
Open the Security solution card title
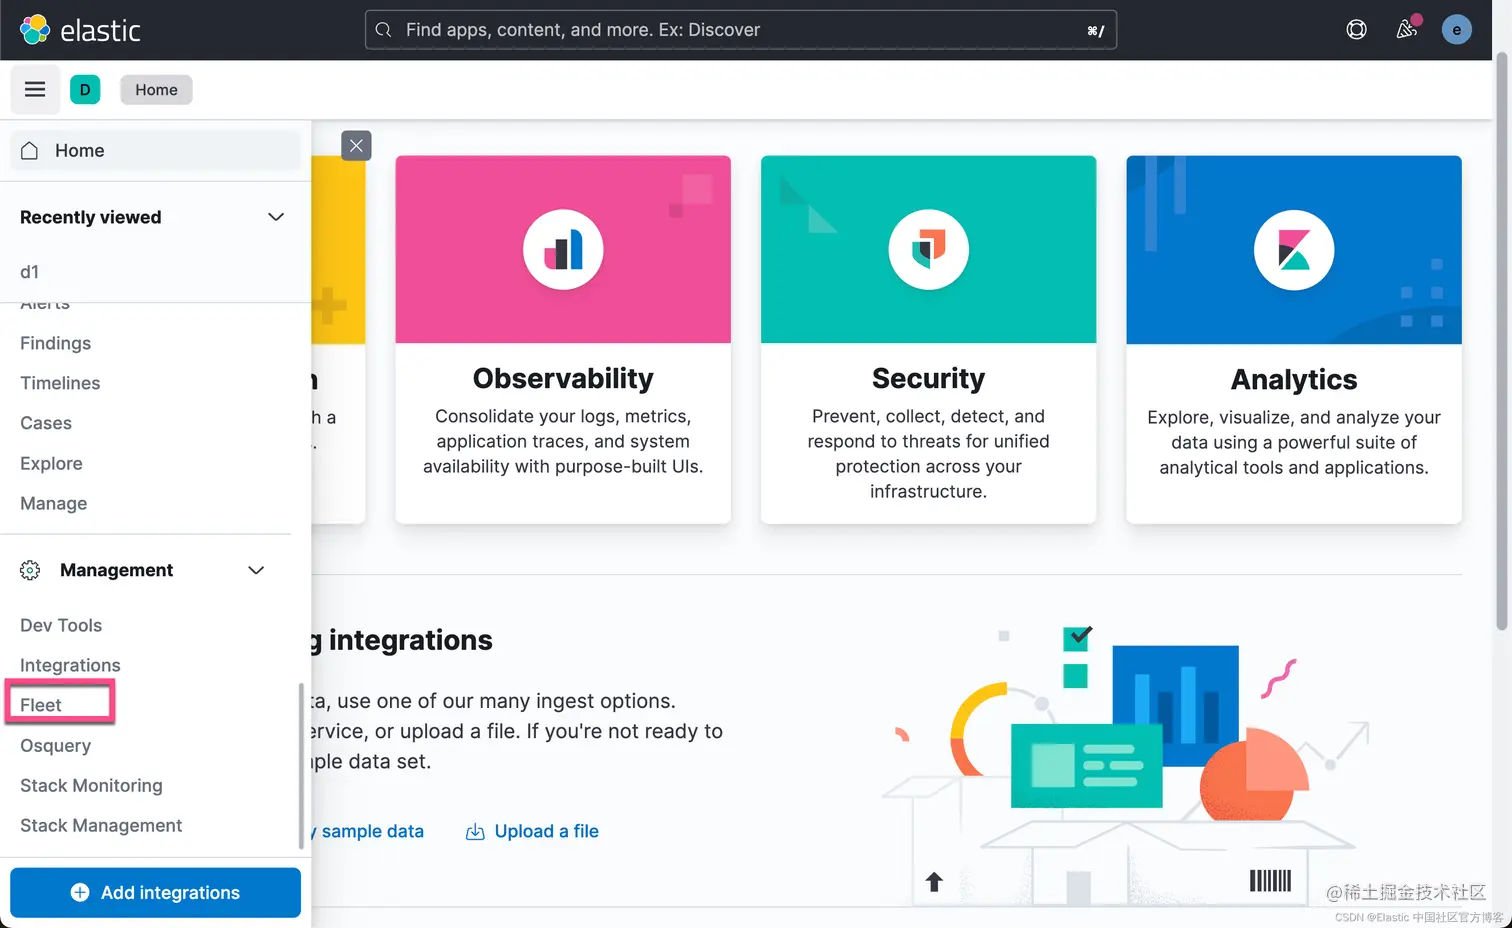point(928,378)
